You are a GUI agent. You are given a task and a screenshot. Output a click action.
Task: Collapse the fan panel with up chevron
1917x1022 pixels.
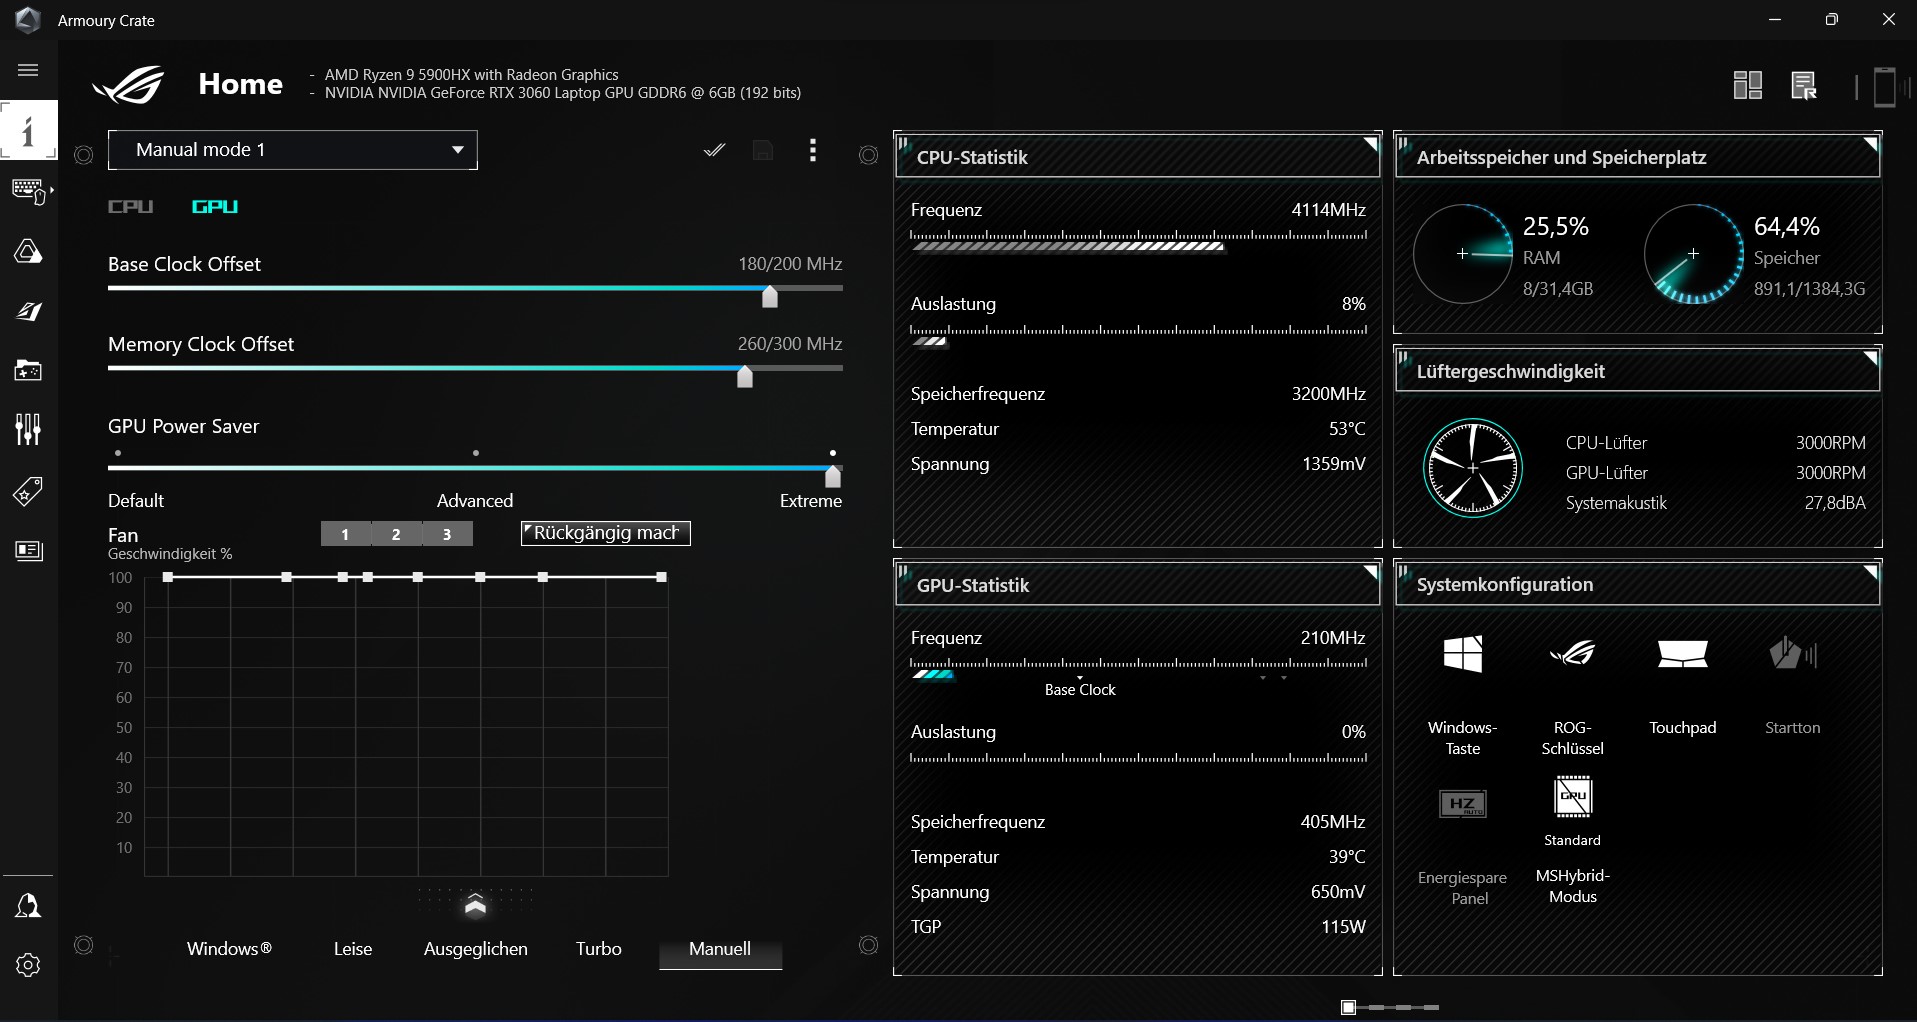[475, 904]
